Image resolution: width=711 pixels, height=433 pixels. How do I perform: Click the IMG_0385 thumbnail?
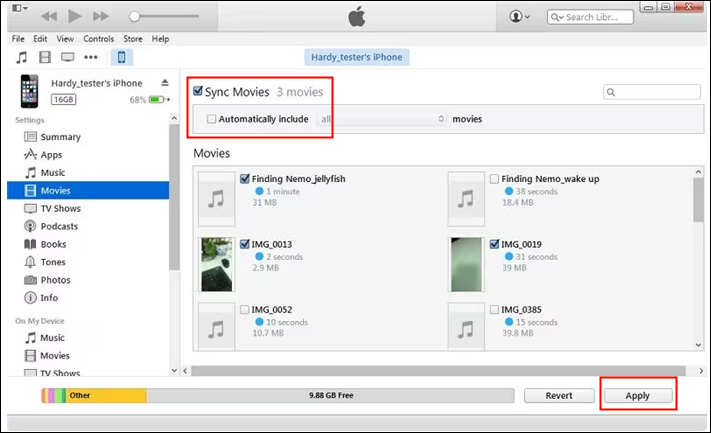coord(466,326)
